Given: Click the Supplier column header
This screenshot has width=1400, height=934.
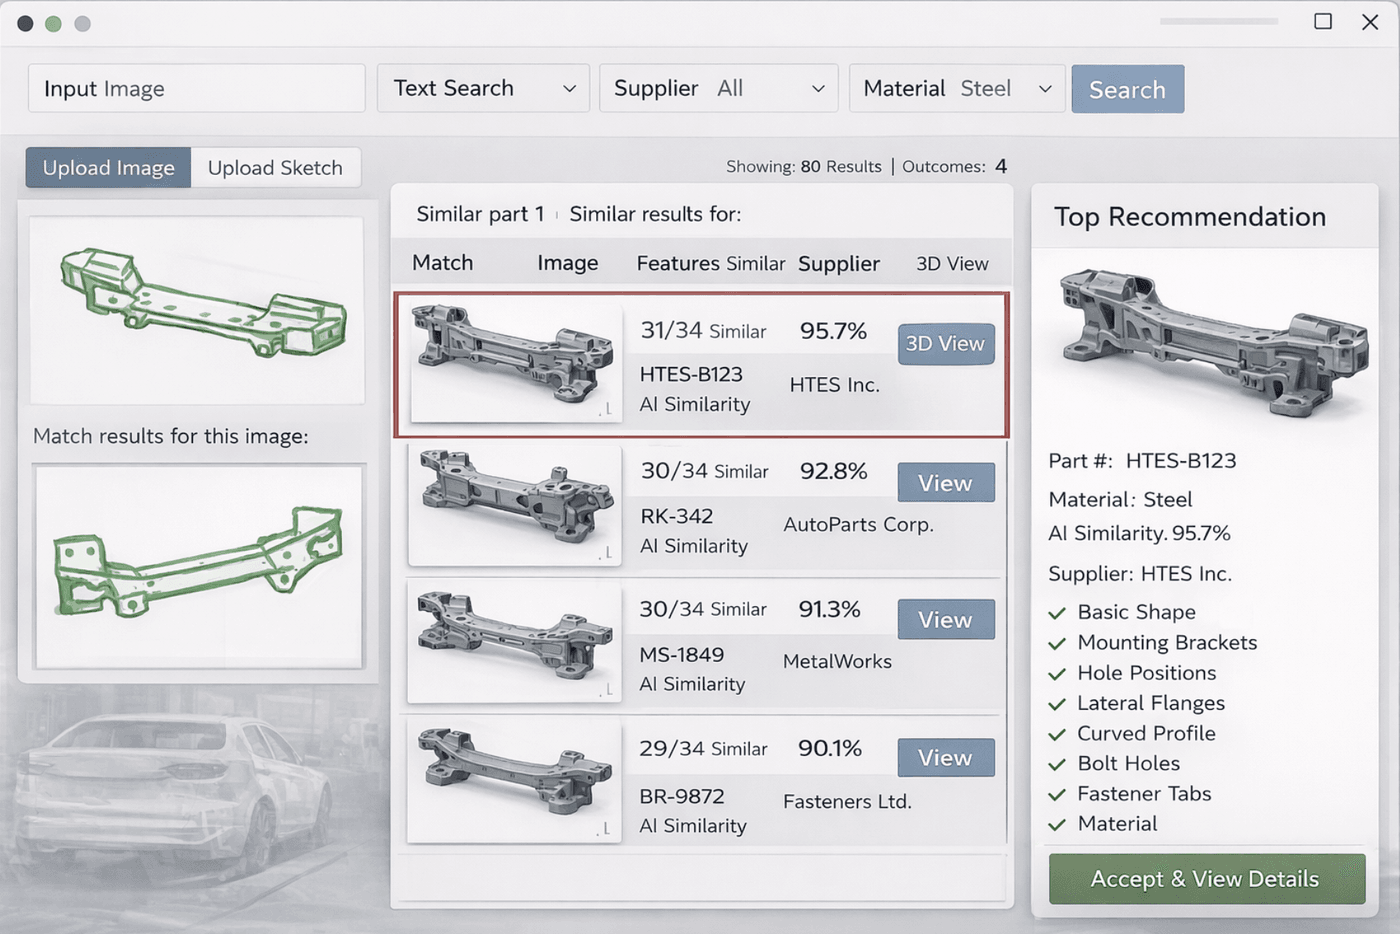Looking at the screenshot, I should (839, 263).
